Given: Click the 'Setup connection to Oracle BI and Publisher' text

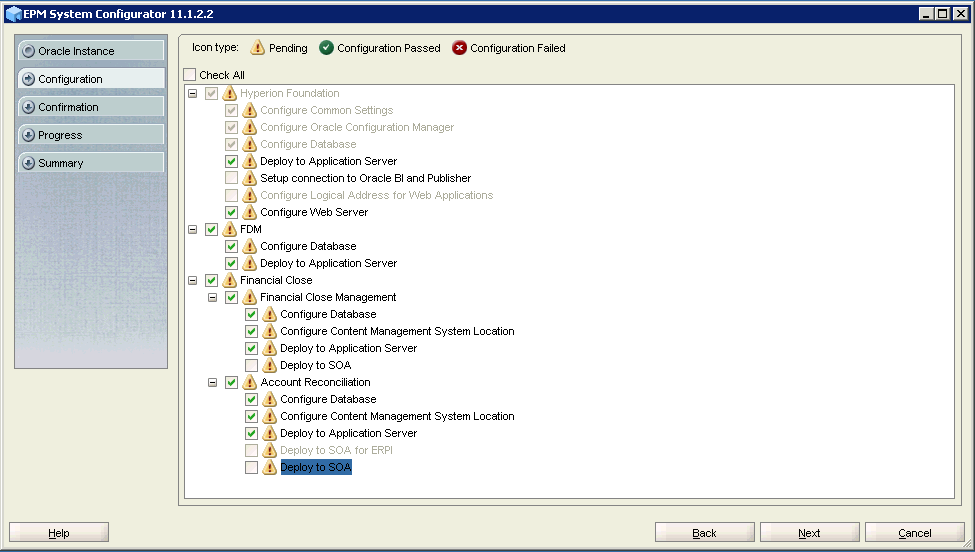Looking at the screenshot, I should pos(366,178).
